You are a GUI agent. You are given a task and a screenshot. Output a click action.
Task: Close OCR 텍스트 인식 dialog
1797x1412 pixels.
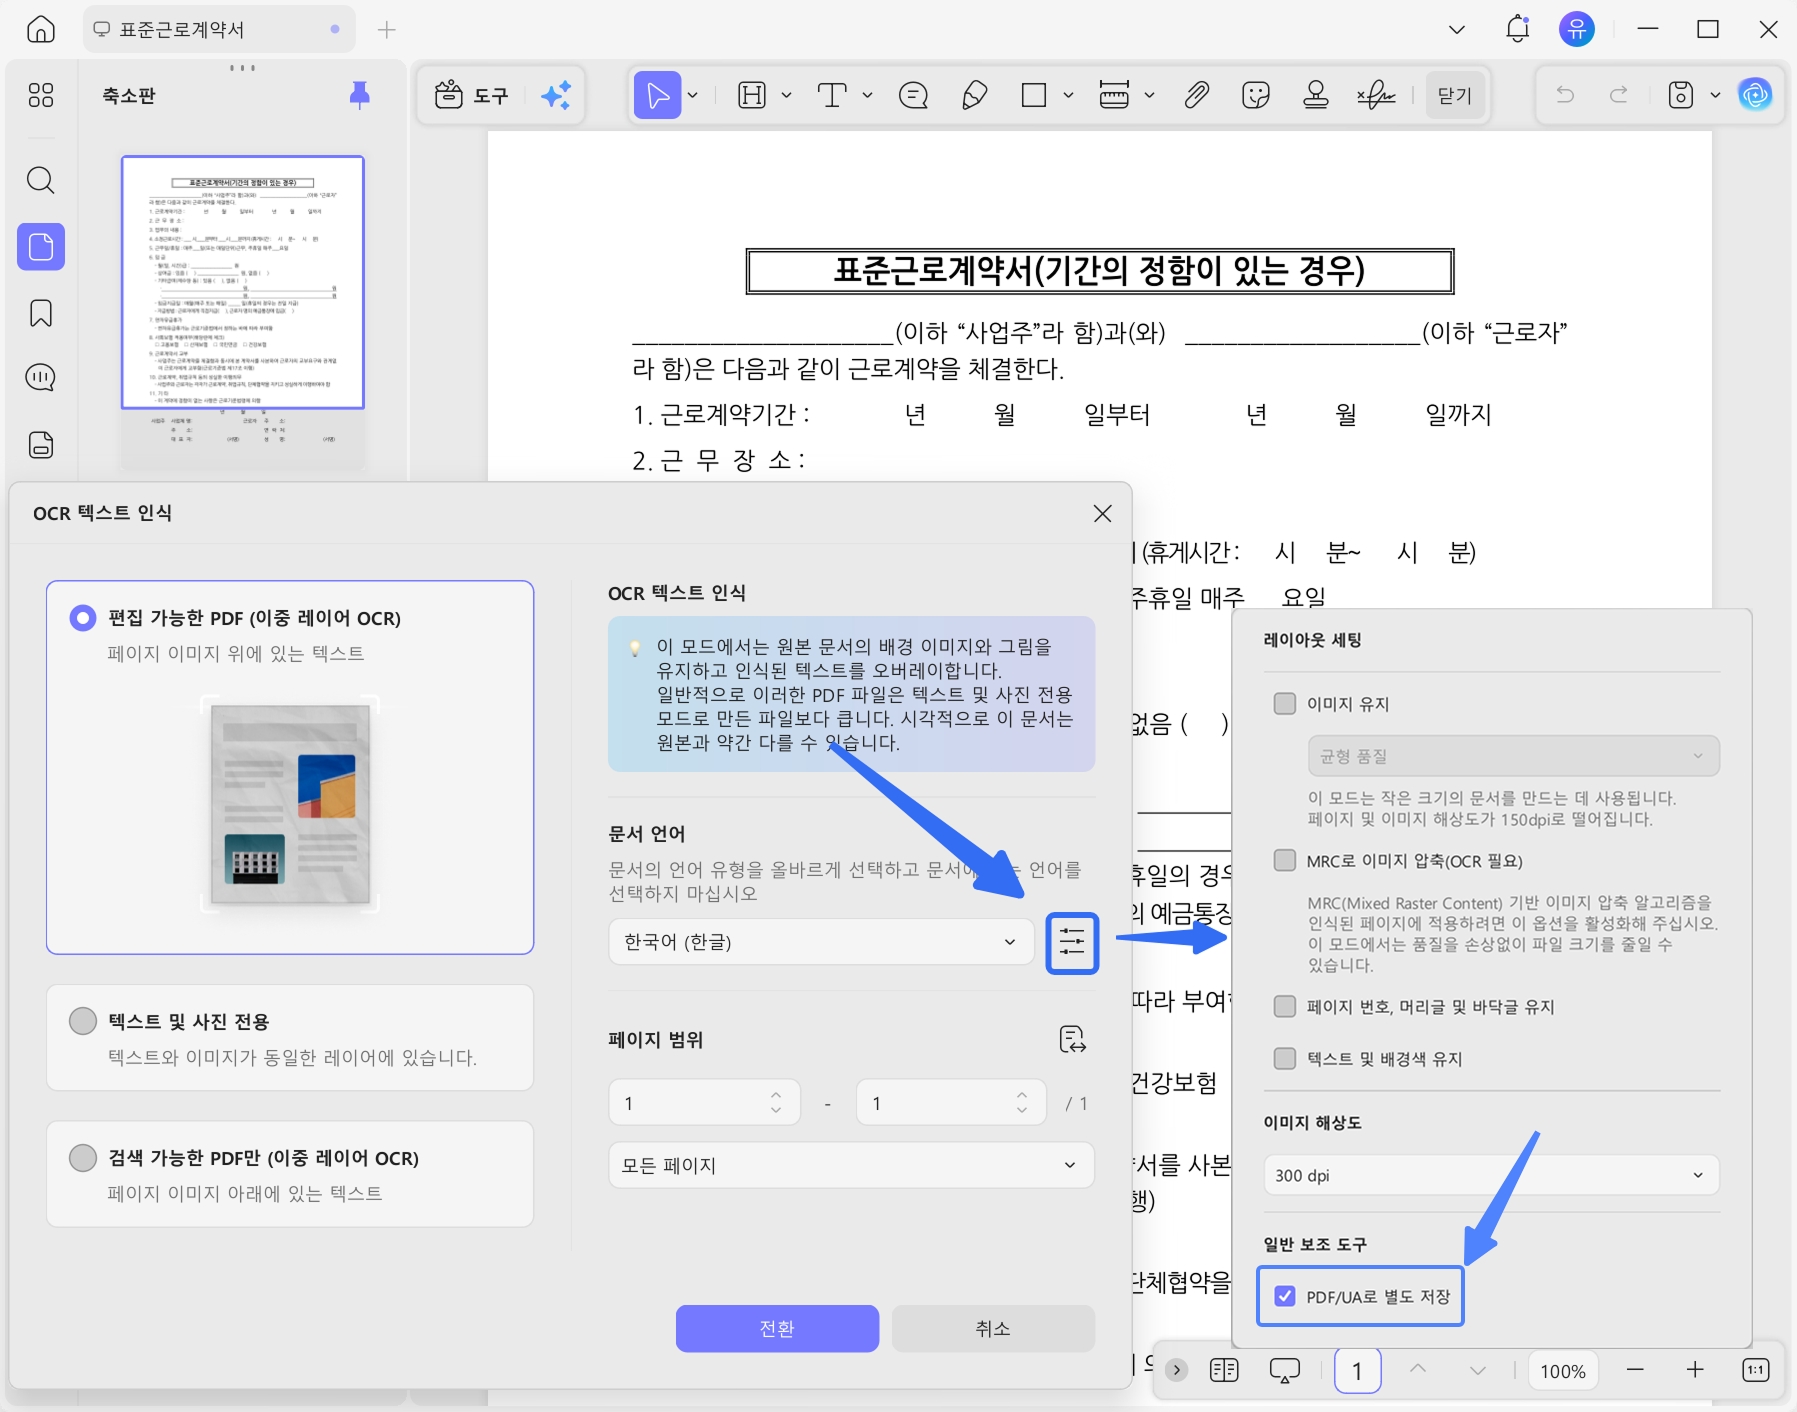click(1102, 513)
